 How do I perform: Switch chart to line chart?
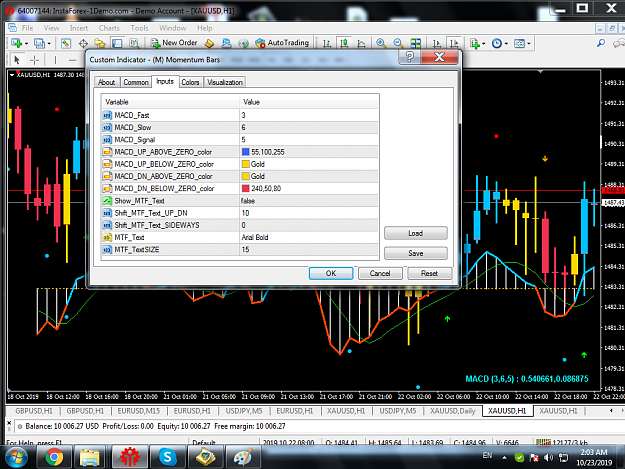click(x=361, y=43)
